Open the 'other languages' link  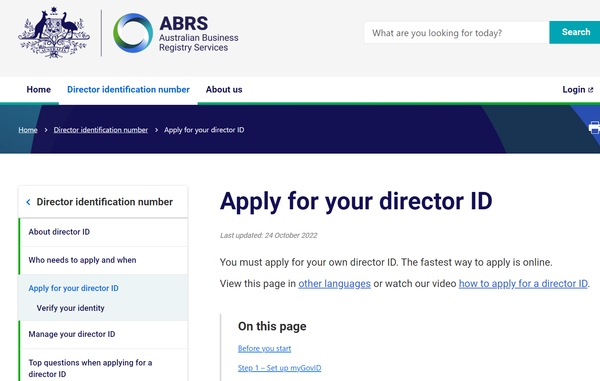tap(334, 284)
